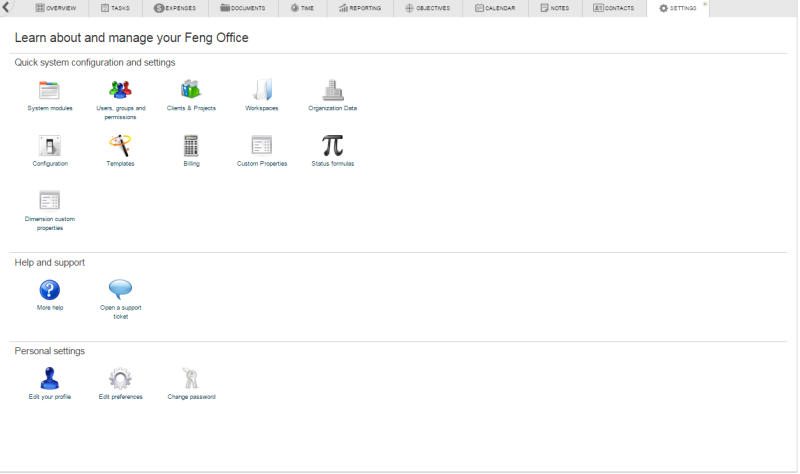This screenshot has height=474, width=800.
Task: Open the Custom Properties icon
Action: (x=261, y=145)
